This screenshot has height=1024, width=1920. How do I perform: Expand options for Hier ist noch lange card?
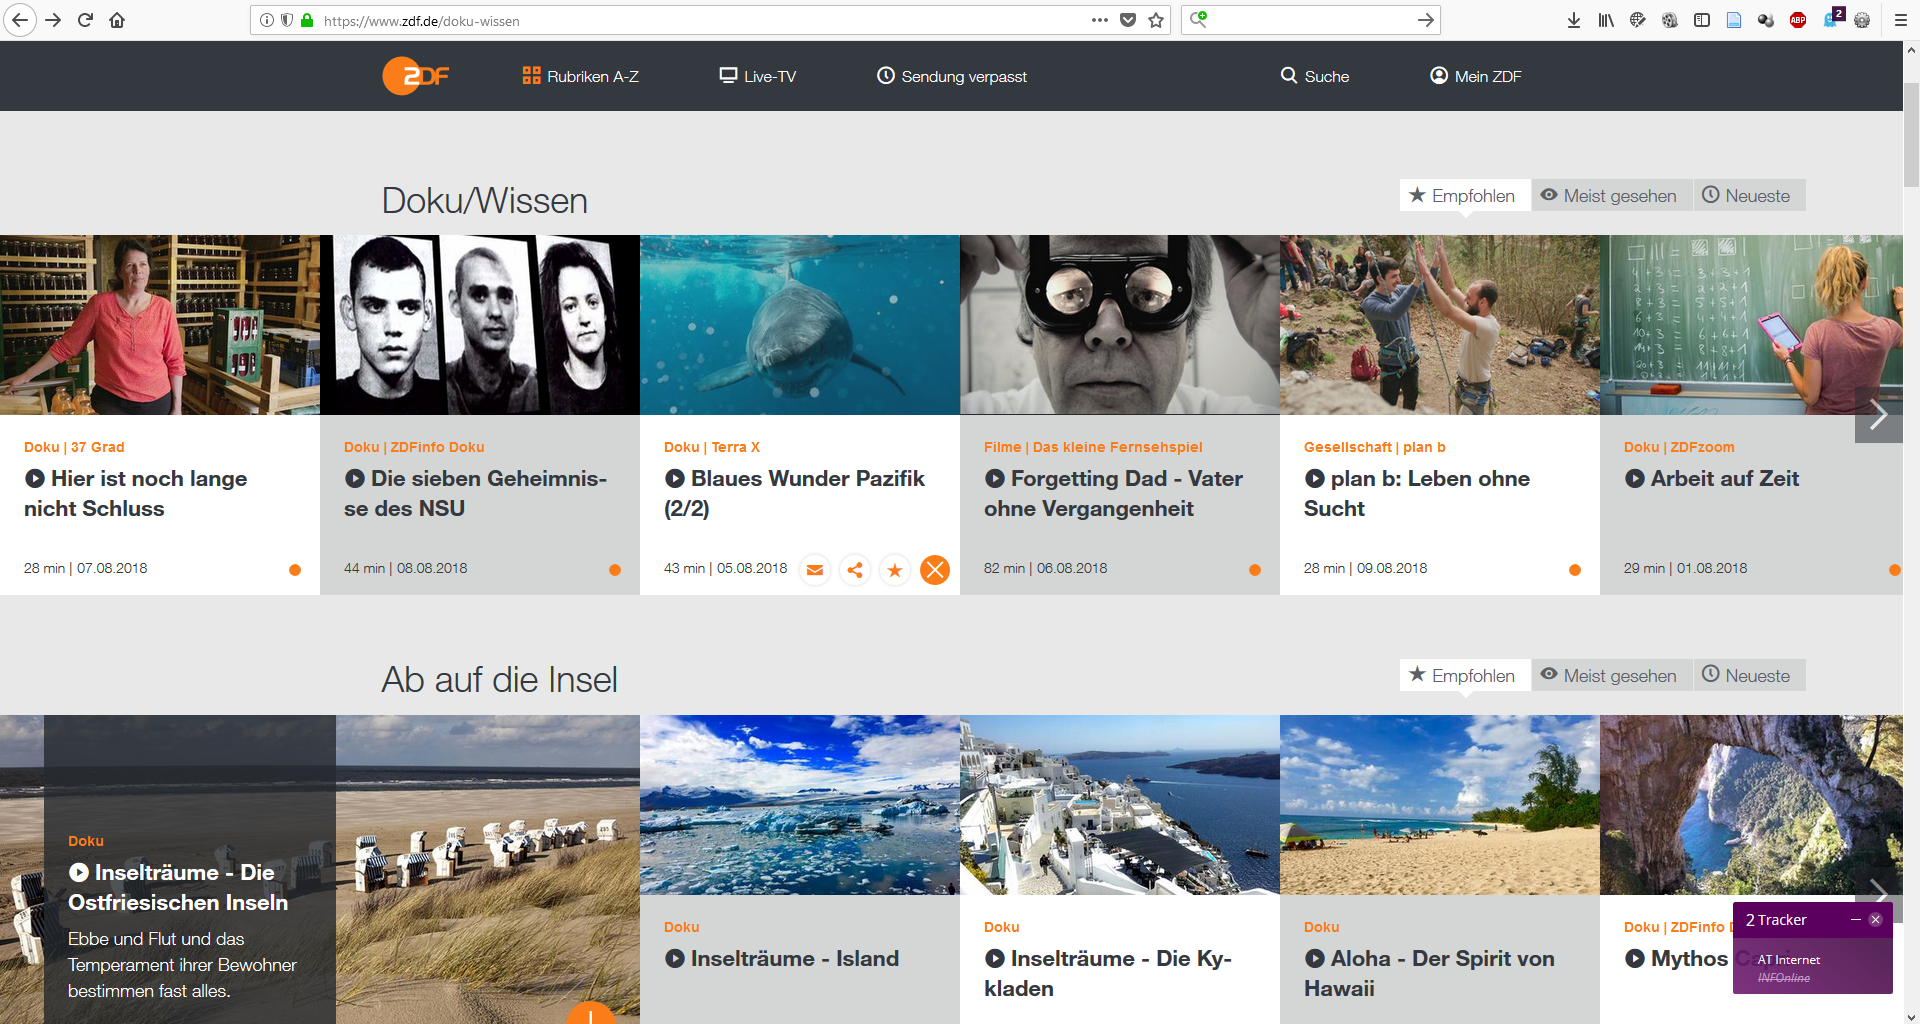(x=295, y=570)
